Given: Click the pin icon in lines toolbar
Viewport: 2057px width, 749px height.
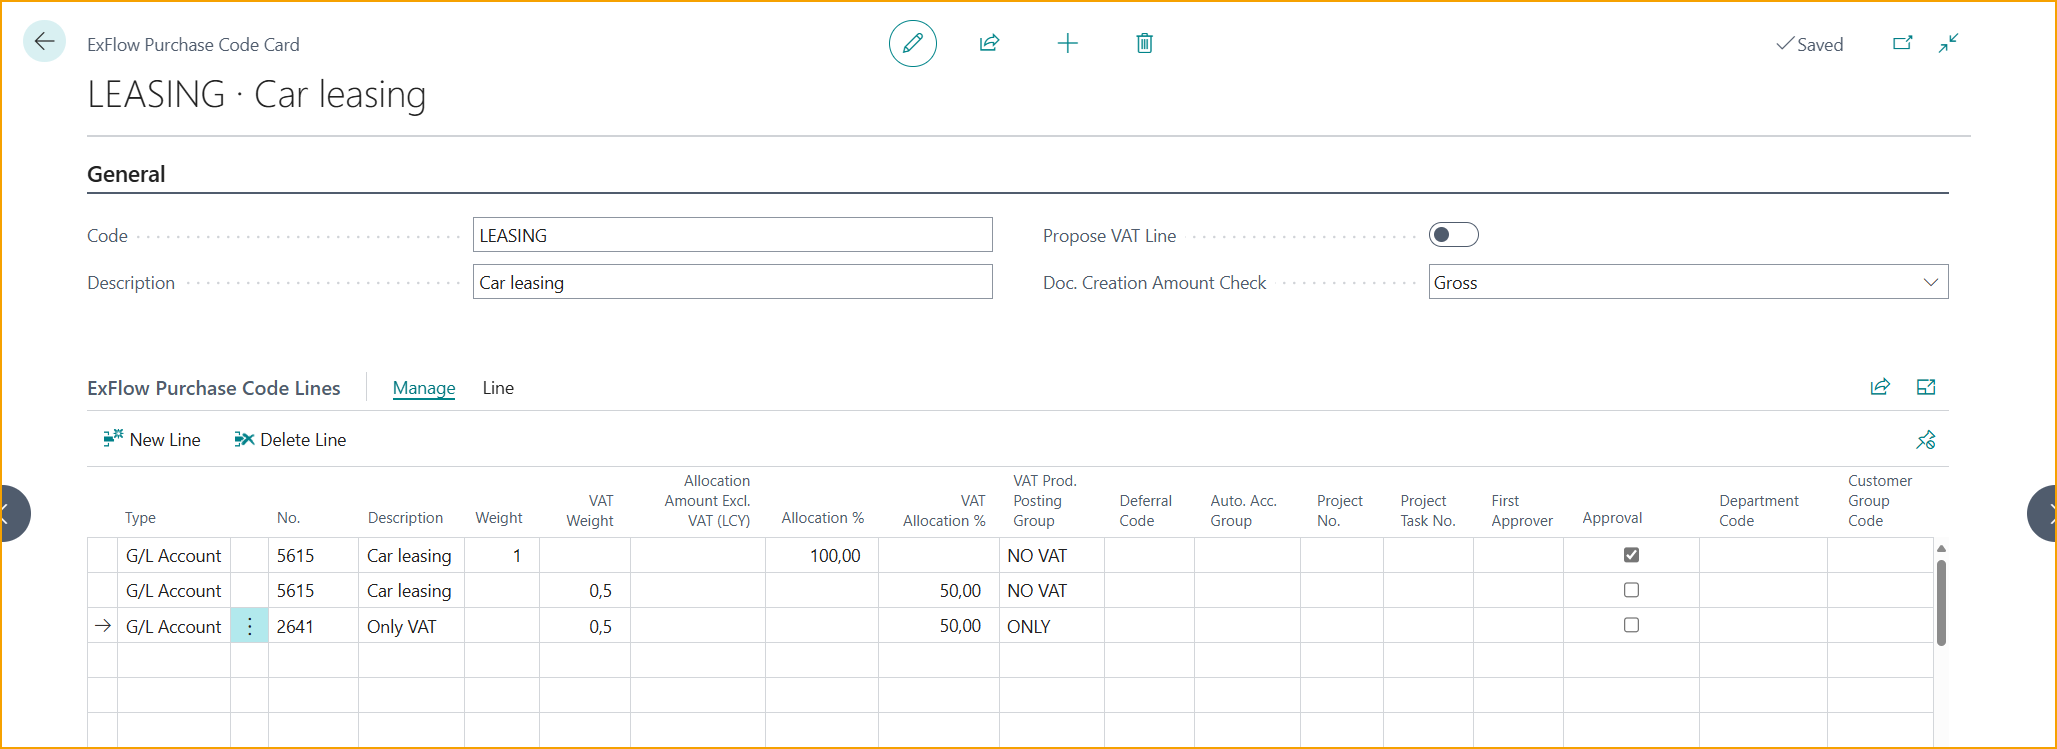Looking at the screenshot, I should (x=1925, y=440).
